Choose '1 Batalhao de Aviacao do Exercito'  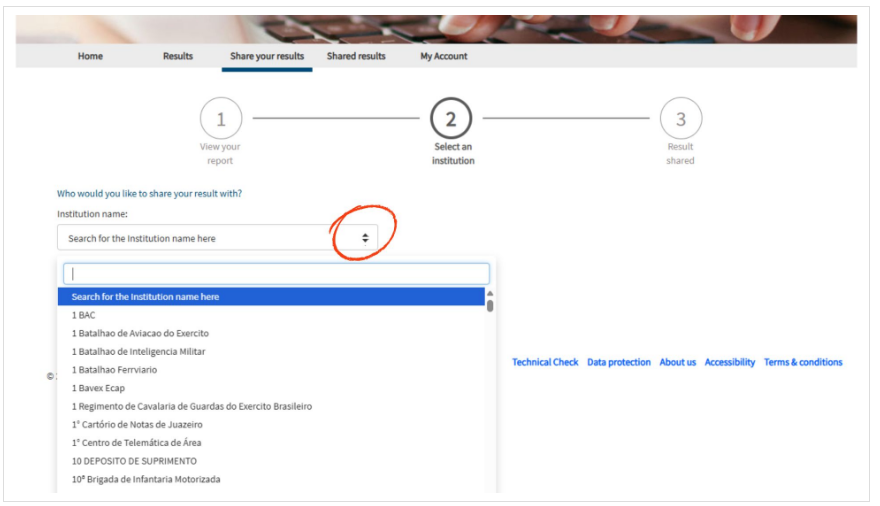point(140,333)
